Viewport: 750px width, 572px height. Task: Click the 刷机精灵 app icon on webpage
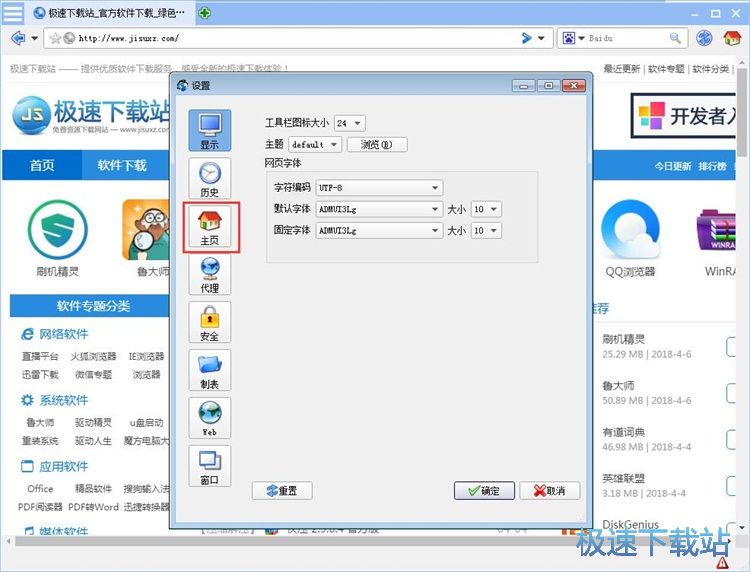58,230
